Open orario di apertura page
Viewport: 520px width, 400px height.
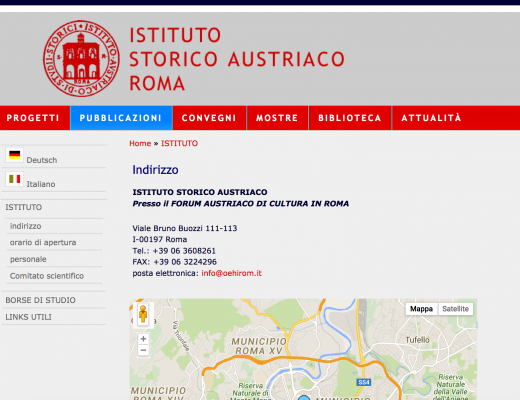click(x=43, y=243)
